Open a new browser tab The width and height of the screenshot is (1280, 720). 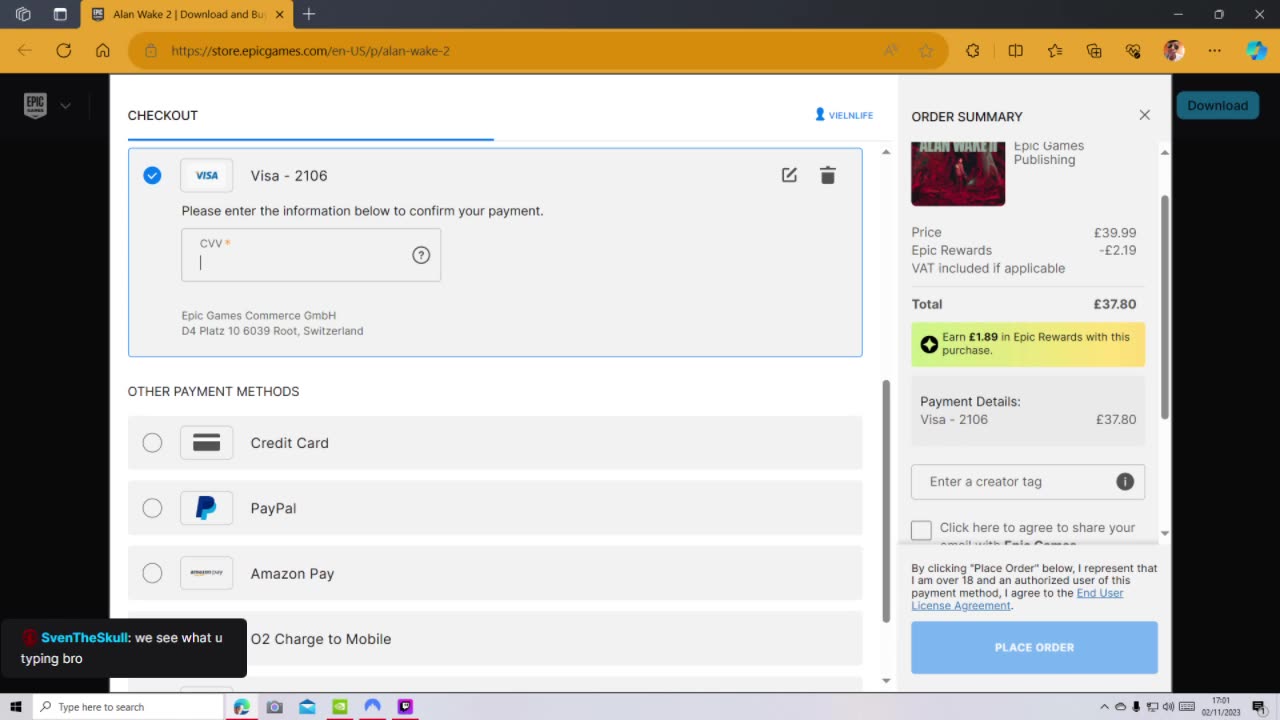tap(309, 14)
